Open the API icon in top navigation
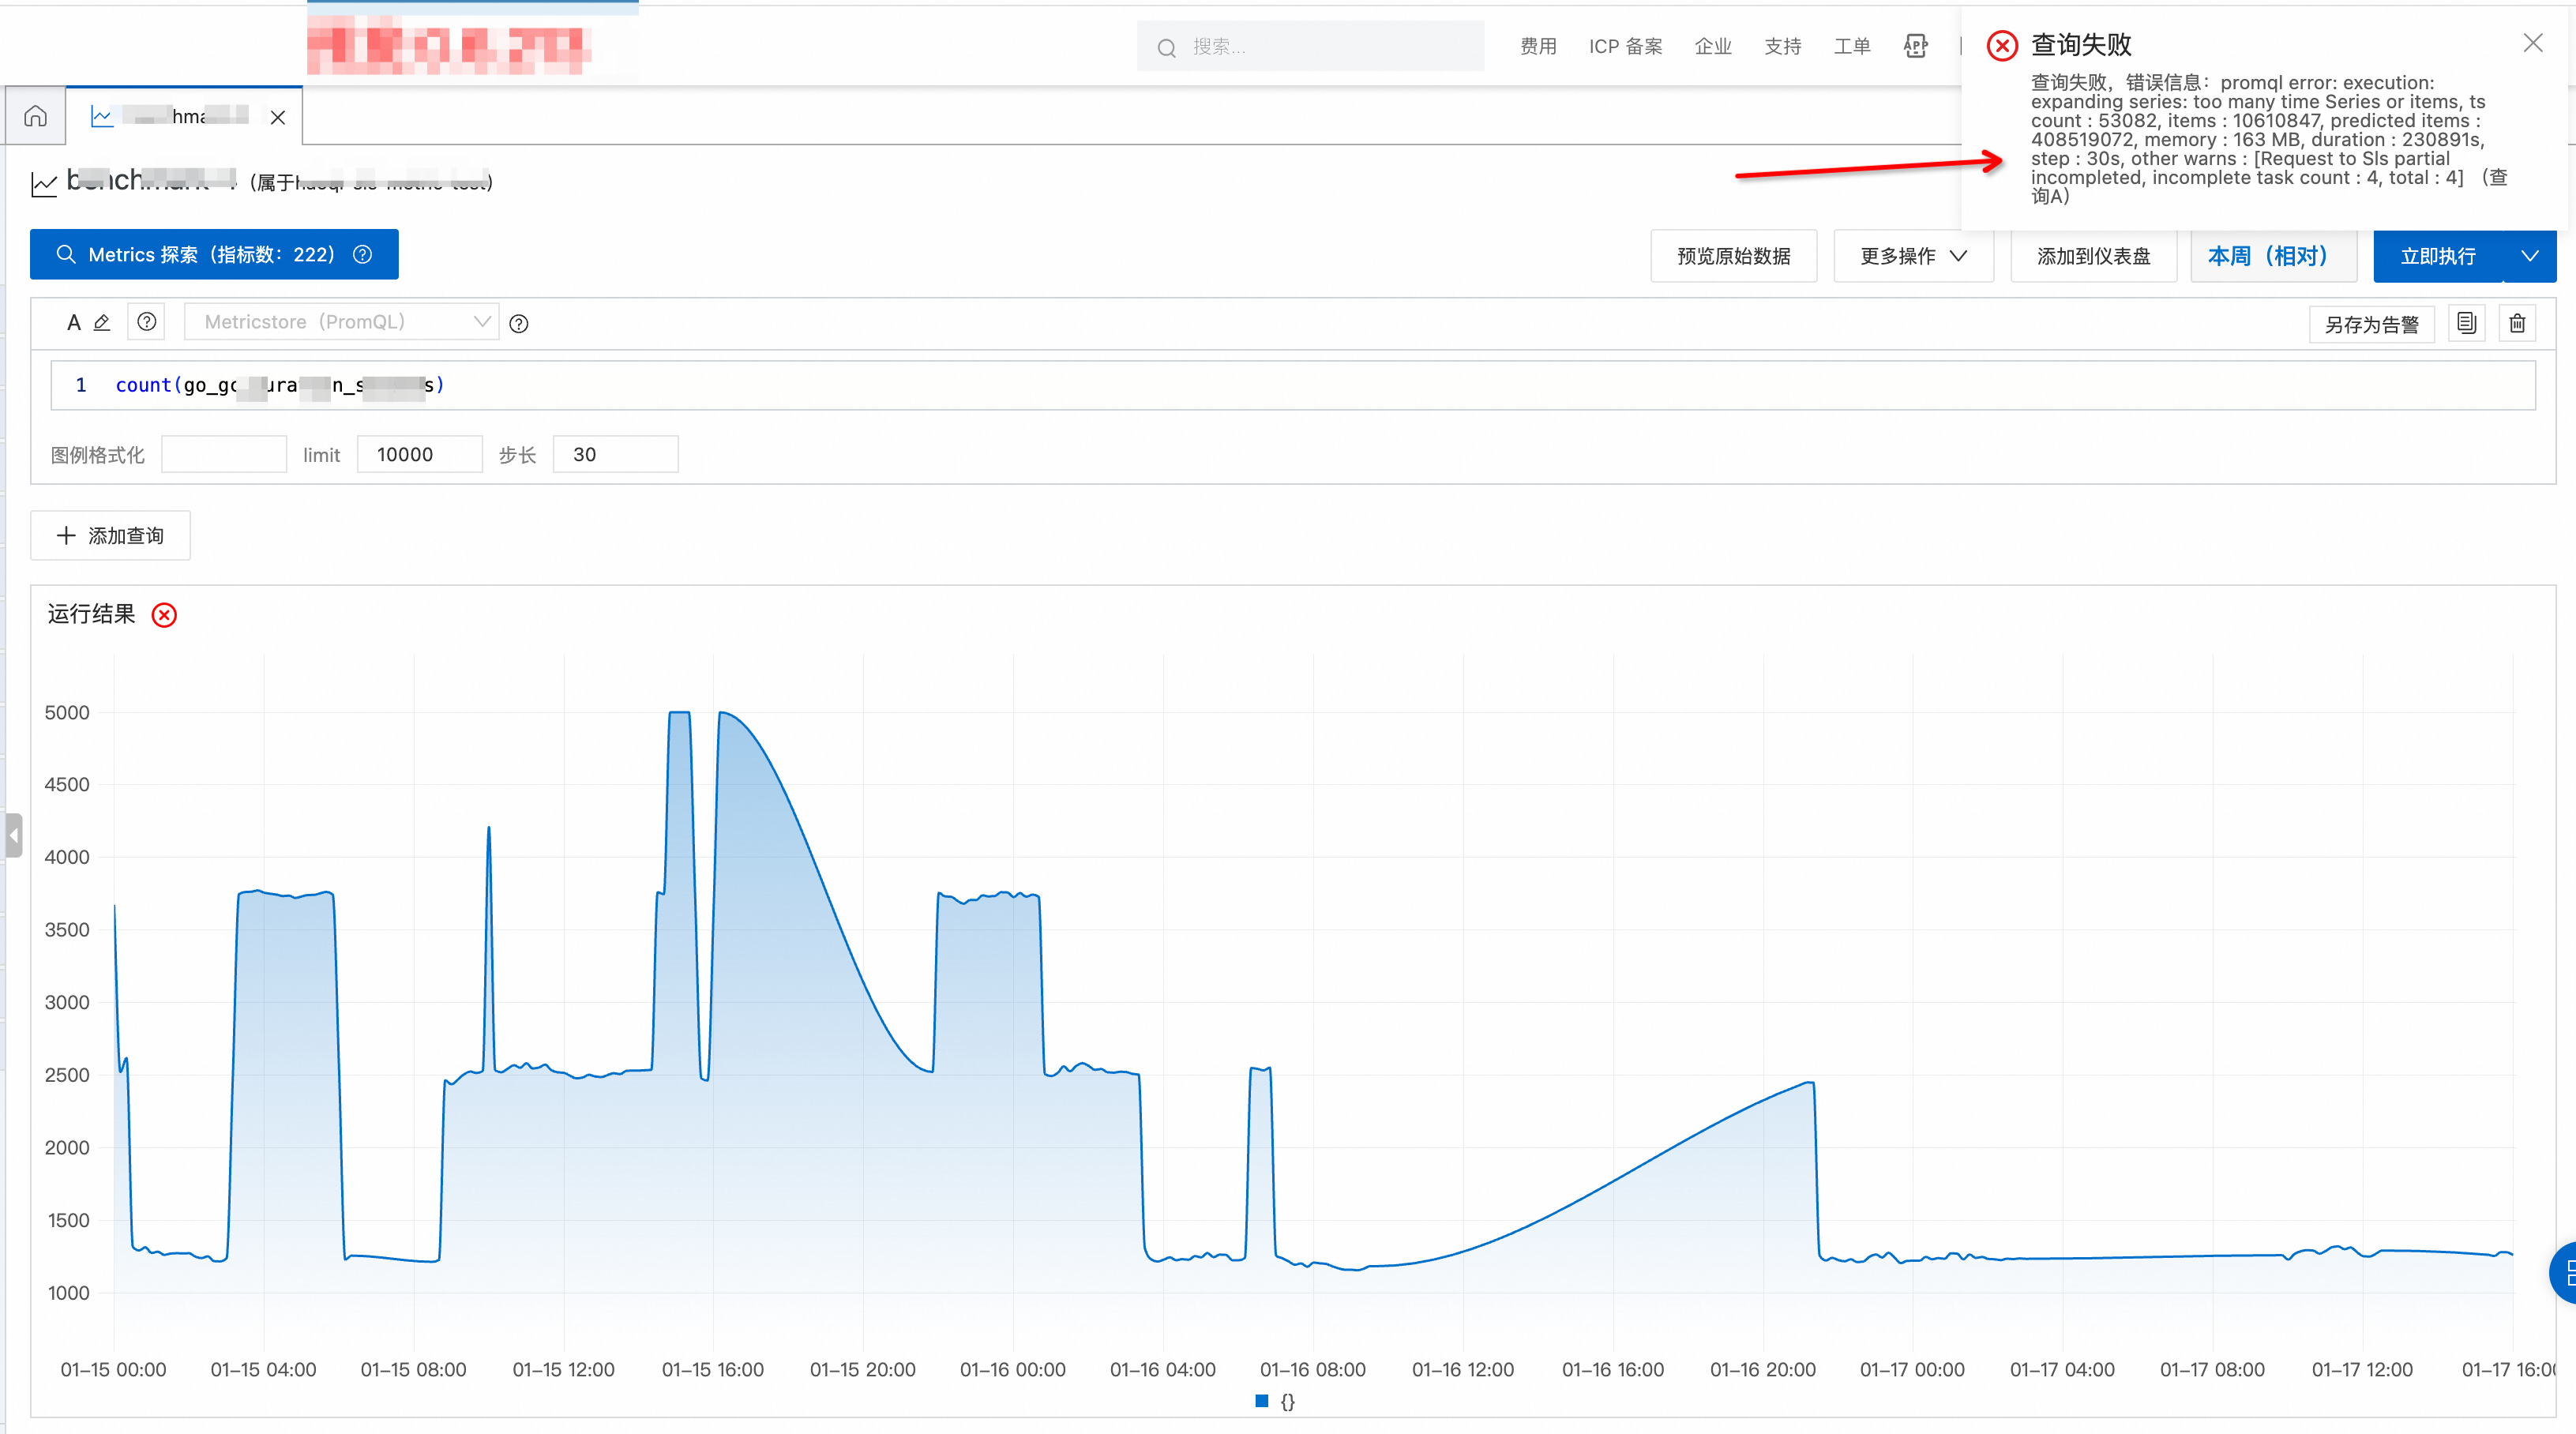 coord(1915,46)
